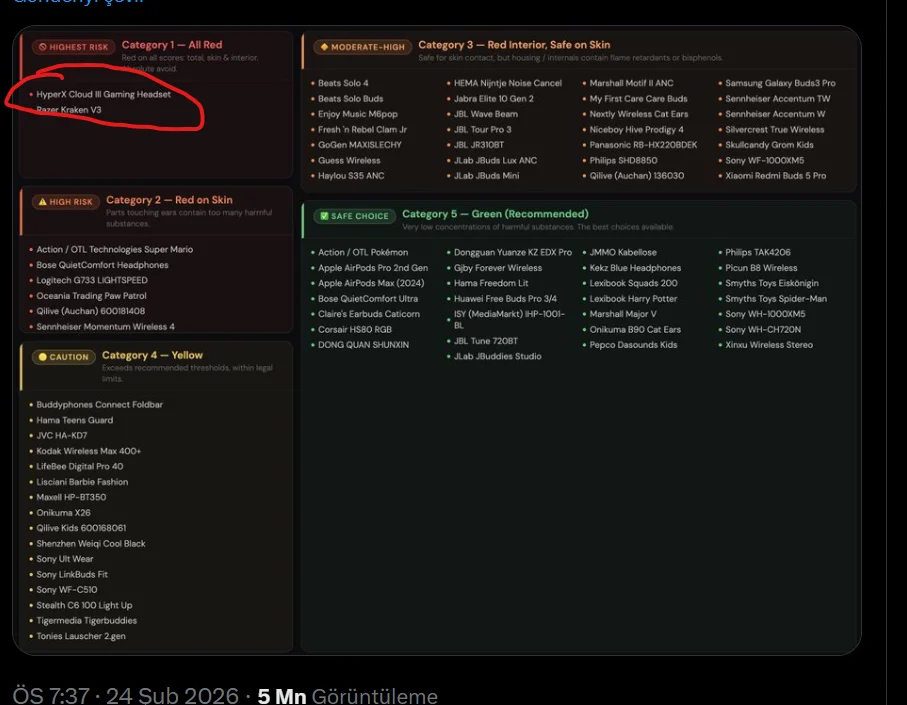Click the '5 Mn Görüntüleme' view count
Viewport: 907px width, 705px height.
(x=348, y=695)
